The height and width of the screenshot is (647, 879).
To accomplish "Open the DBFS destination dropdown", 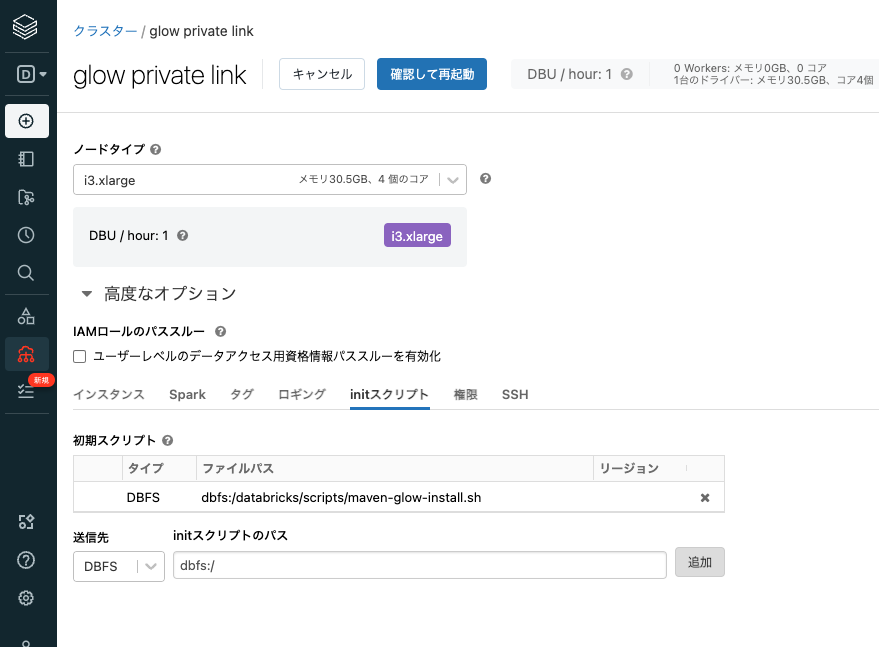I will (118, 566).
